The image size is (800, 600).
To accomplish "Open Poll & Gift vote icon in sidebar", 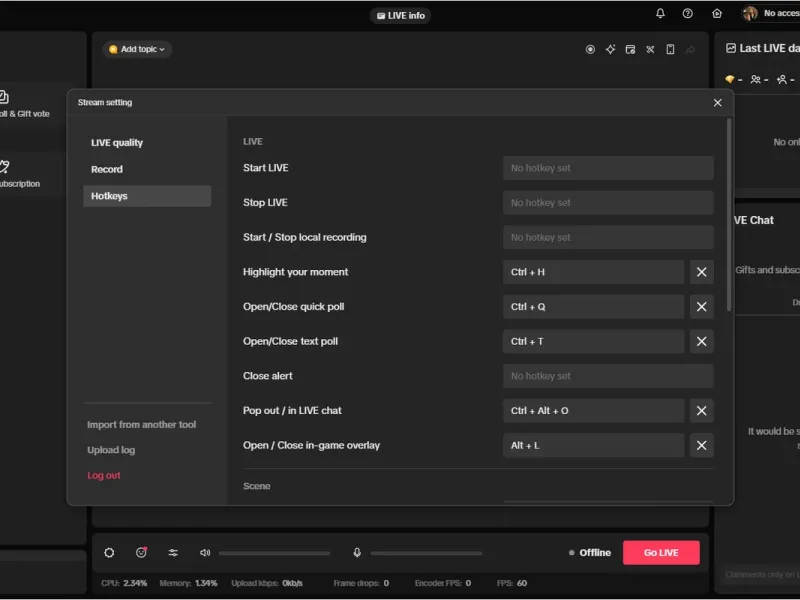I will 4,97.
